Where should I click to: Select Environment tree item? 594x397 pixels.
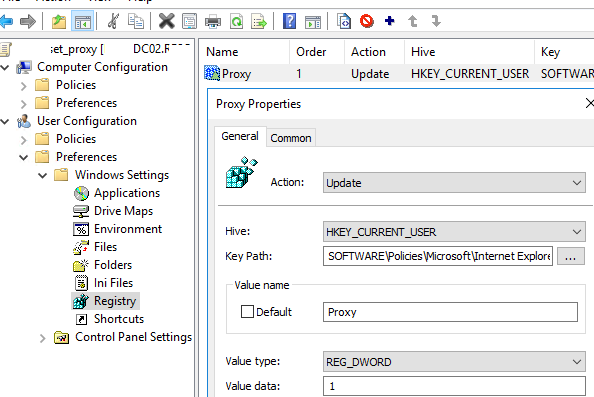click(x=128, y=229)
